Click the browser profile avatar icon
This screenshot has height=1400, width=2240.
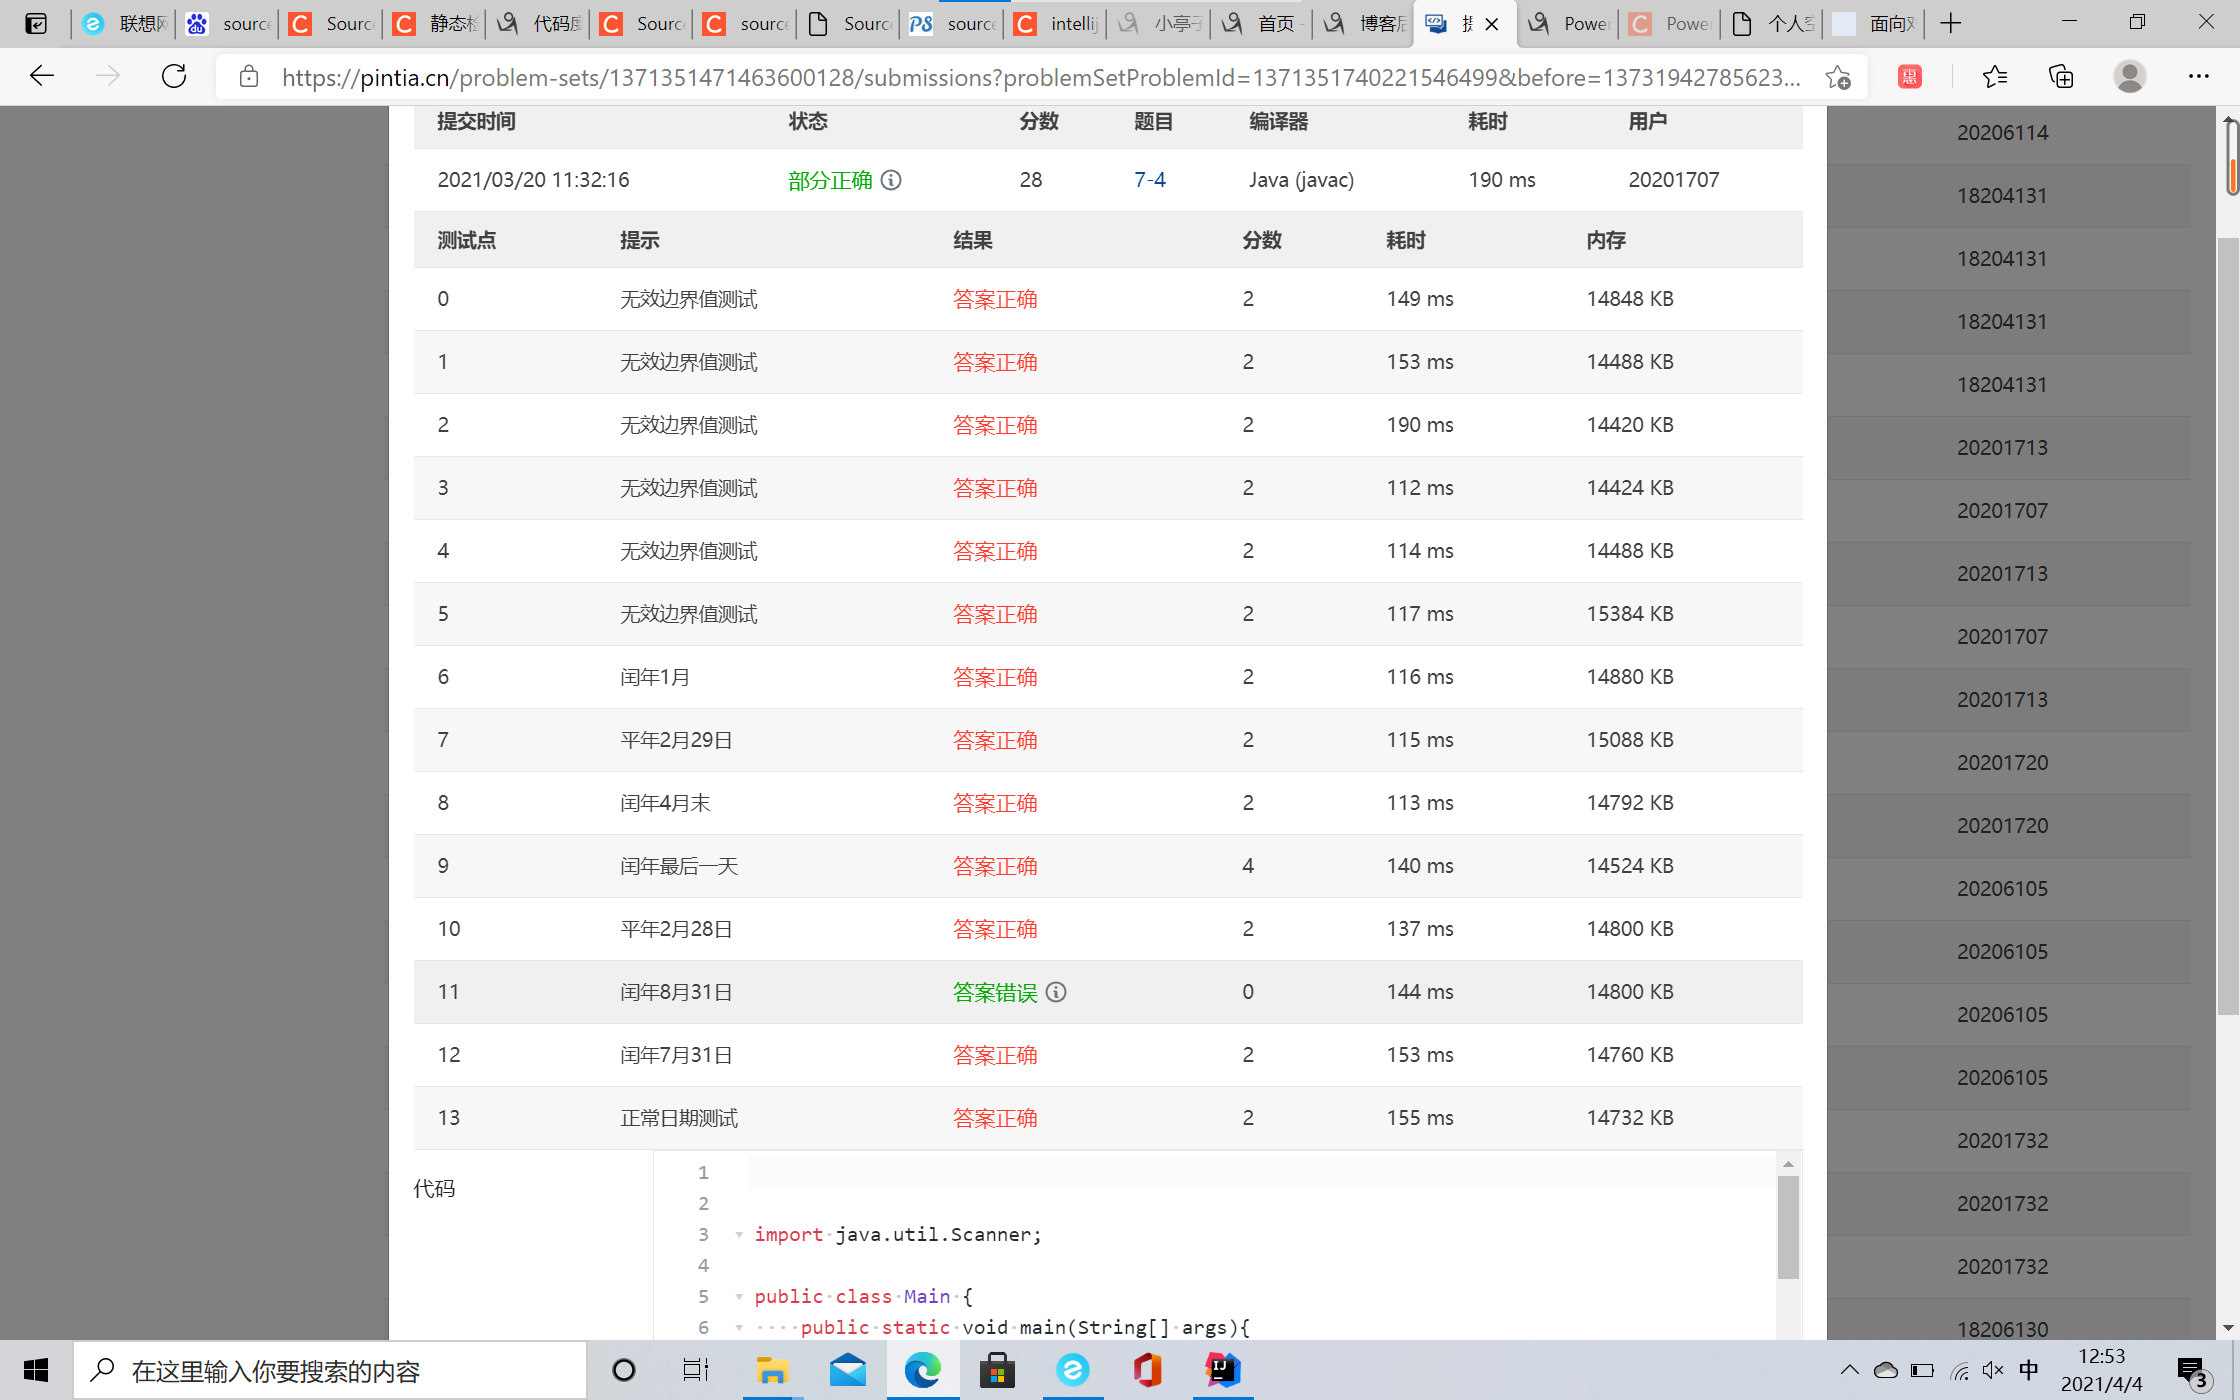[x=2129, y=77]
